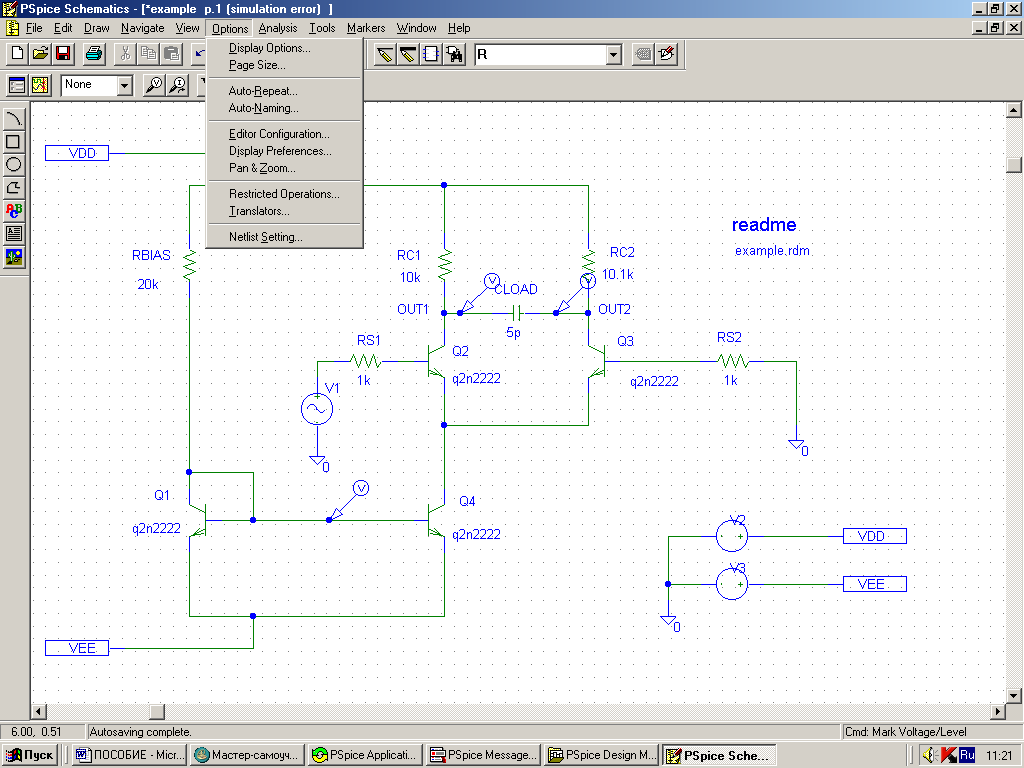This screenshot has height=768, width=1024.
Task: Copy the selected item
Action: (x=148, y=54)
